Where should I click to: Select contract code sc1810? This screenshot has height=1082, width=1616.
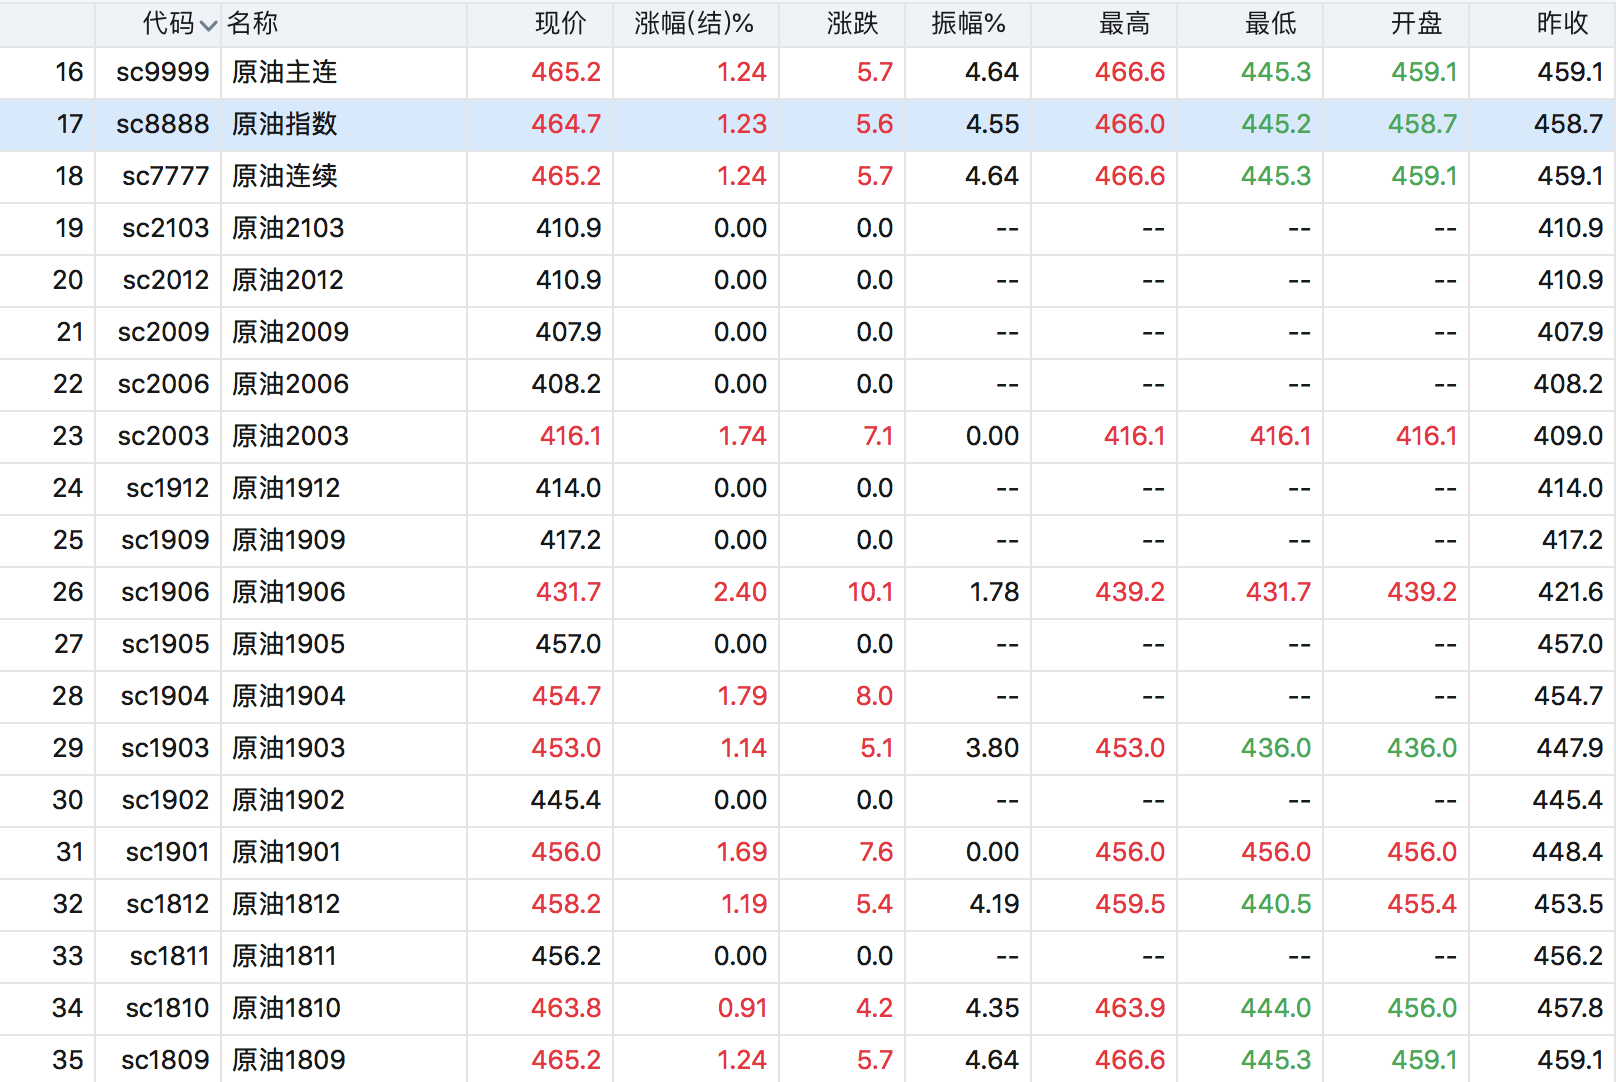(x=167, y=1008)
